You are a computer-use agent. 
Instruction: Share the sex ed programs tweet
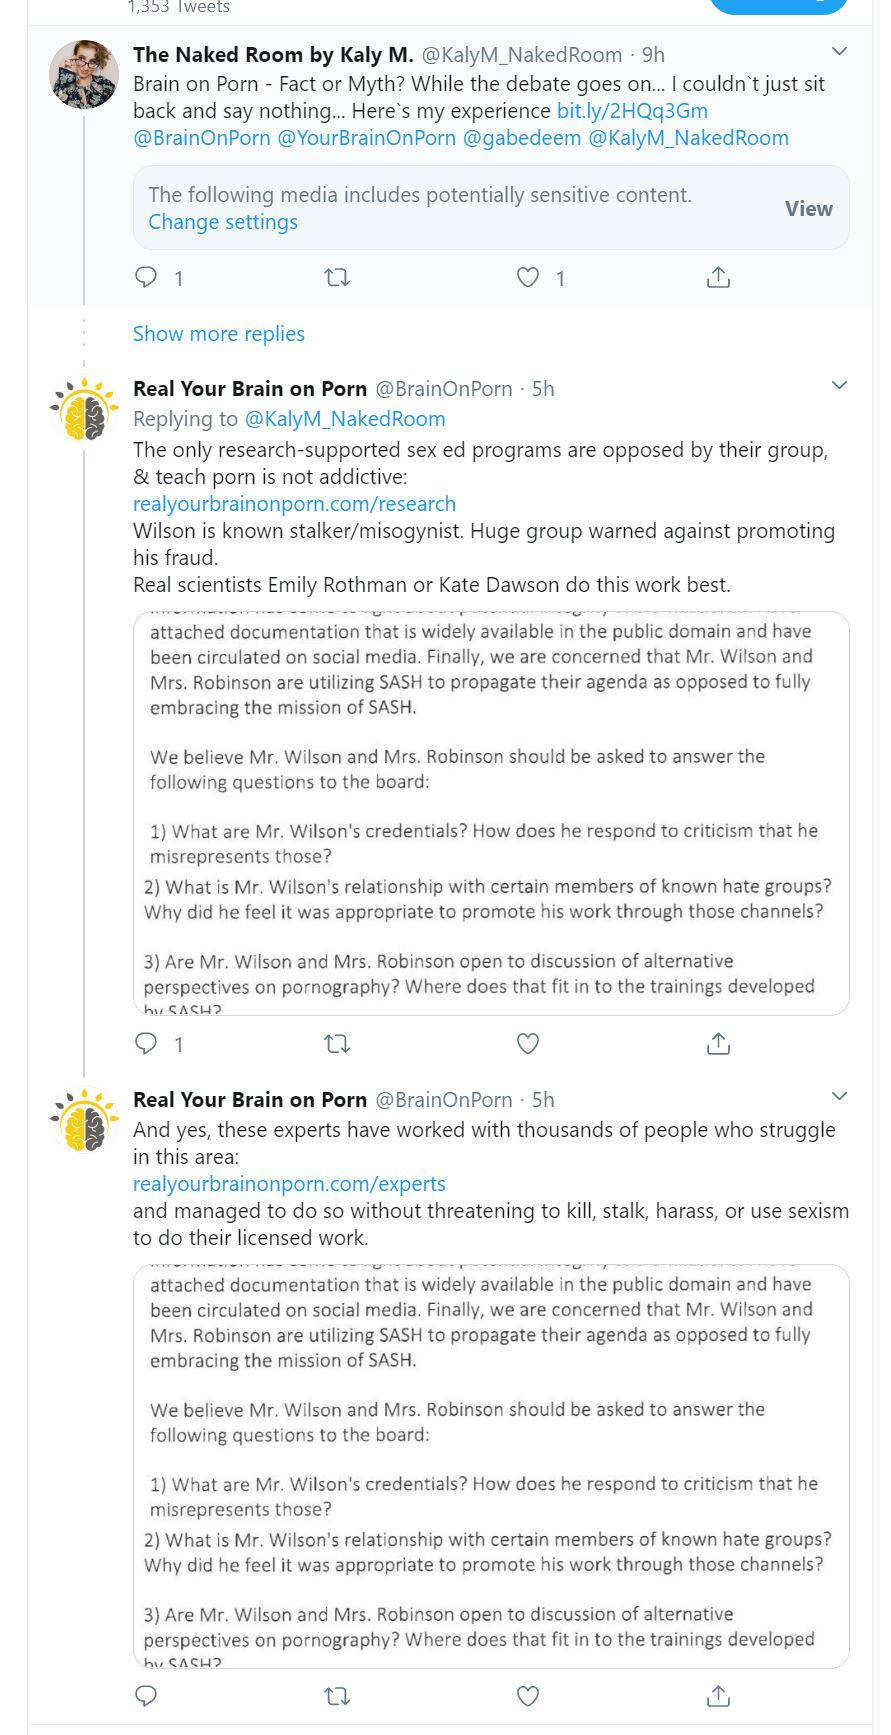click(x=718, y=1044)
